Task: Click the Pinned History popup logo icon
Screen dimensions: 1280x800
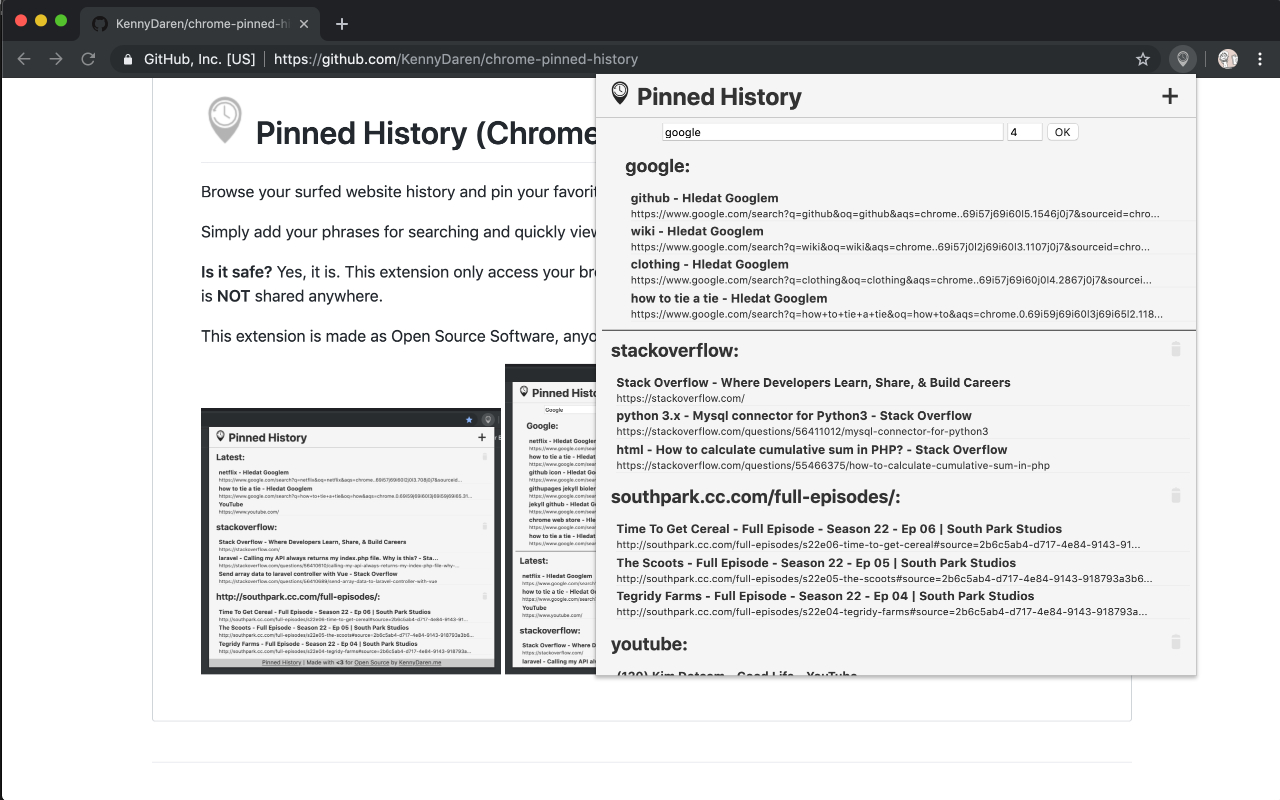Action: tap(620, 94)
